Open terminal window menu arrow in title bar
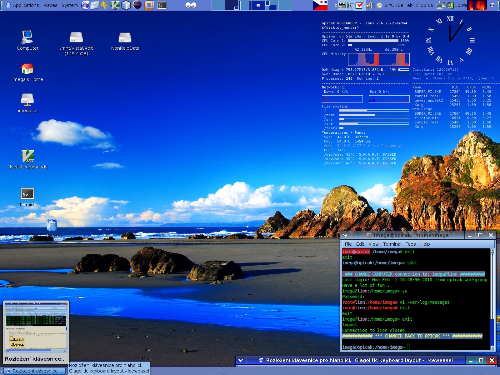 click(345, 235)
